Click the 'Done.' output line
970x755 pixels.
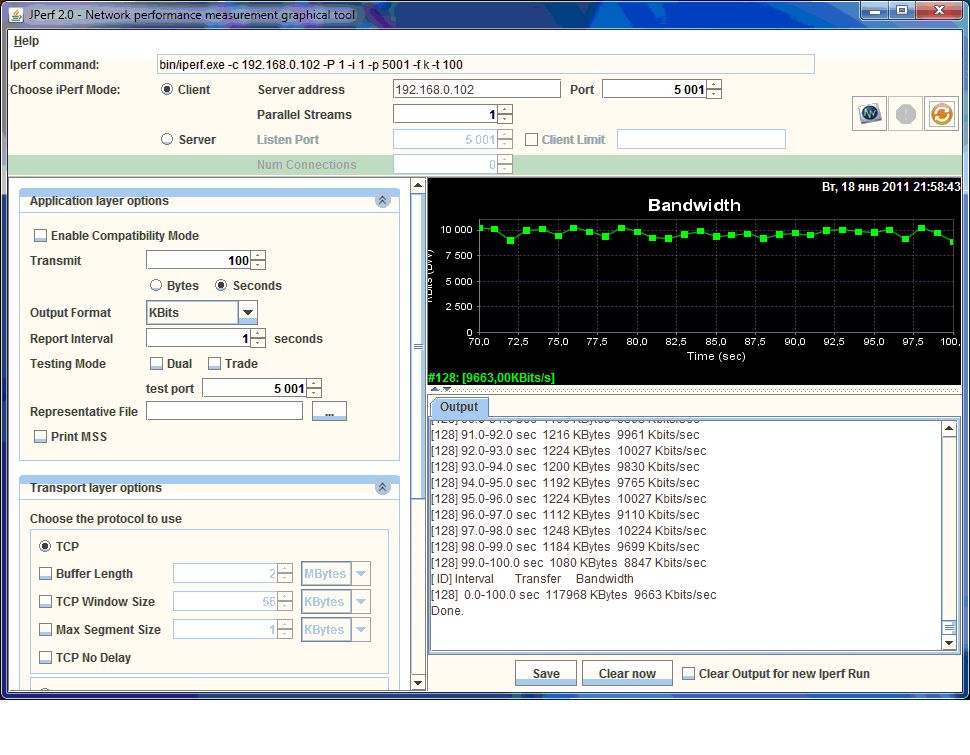(x=447, y=611)
